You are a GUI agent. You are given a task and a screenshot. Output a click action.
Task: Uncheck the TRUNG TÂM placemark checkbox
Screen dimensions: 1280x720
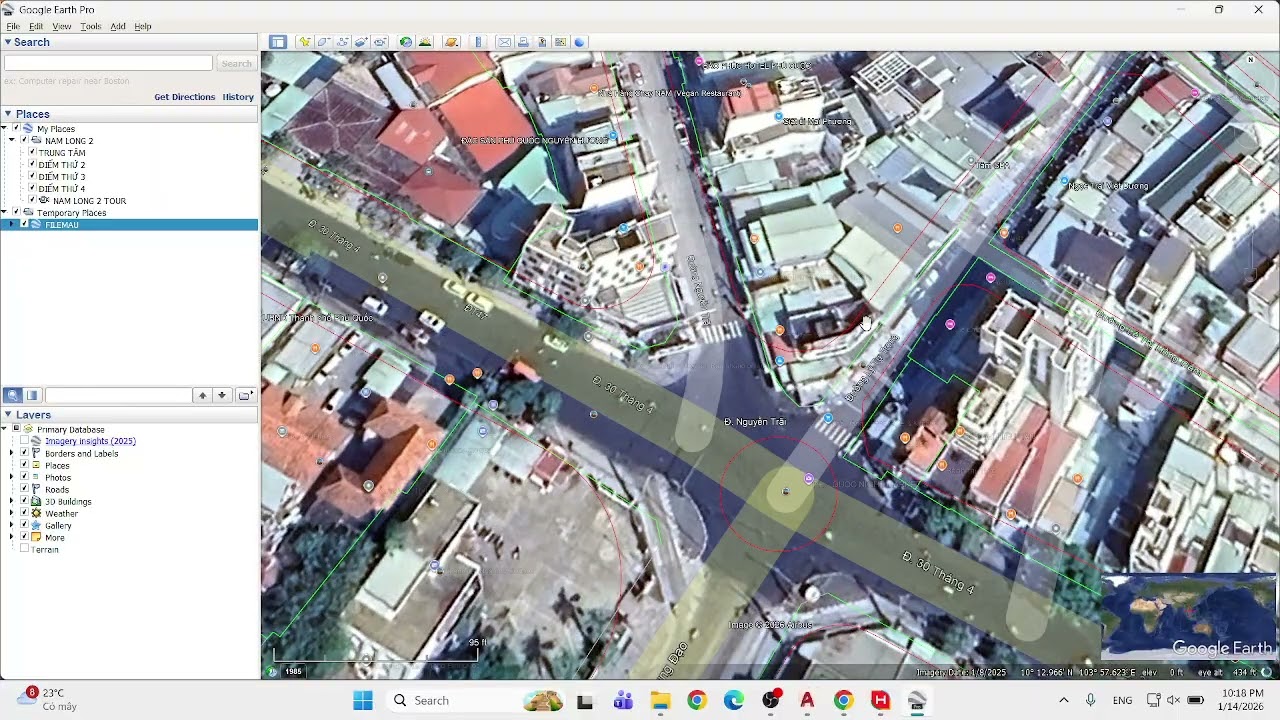(32, 153)
